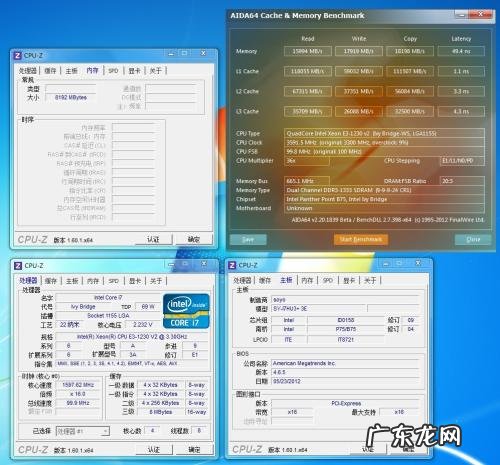Viewport: 500px width, 465px height.
Task: Switch to 缓存 tab in processor CPU-Z window
Action: click(51, 281)
